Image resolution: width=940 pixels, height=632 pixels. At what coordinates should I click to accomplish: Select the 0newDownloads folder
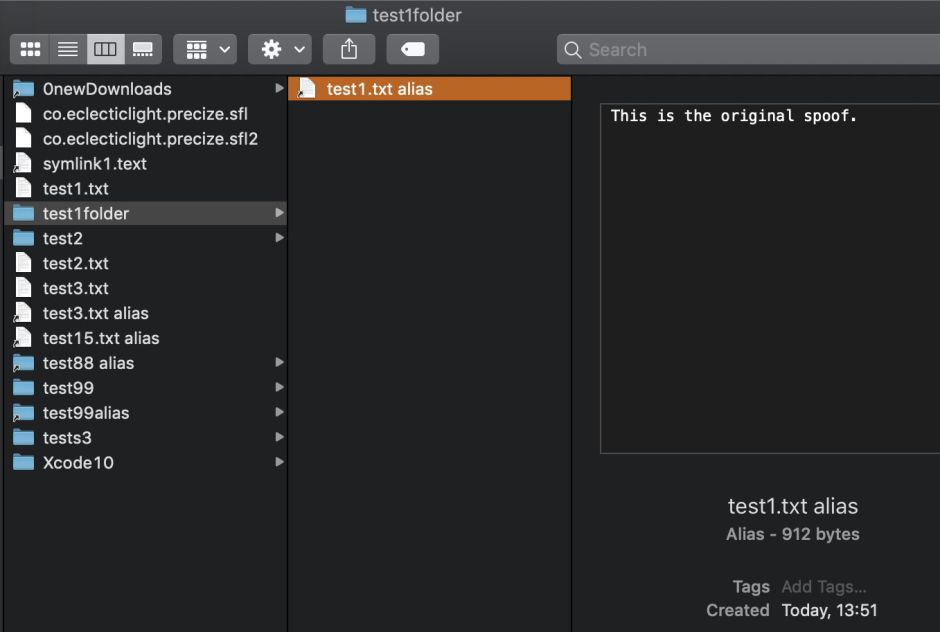pos(106,89)
